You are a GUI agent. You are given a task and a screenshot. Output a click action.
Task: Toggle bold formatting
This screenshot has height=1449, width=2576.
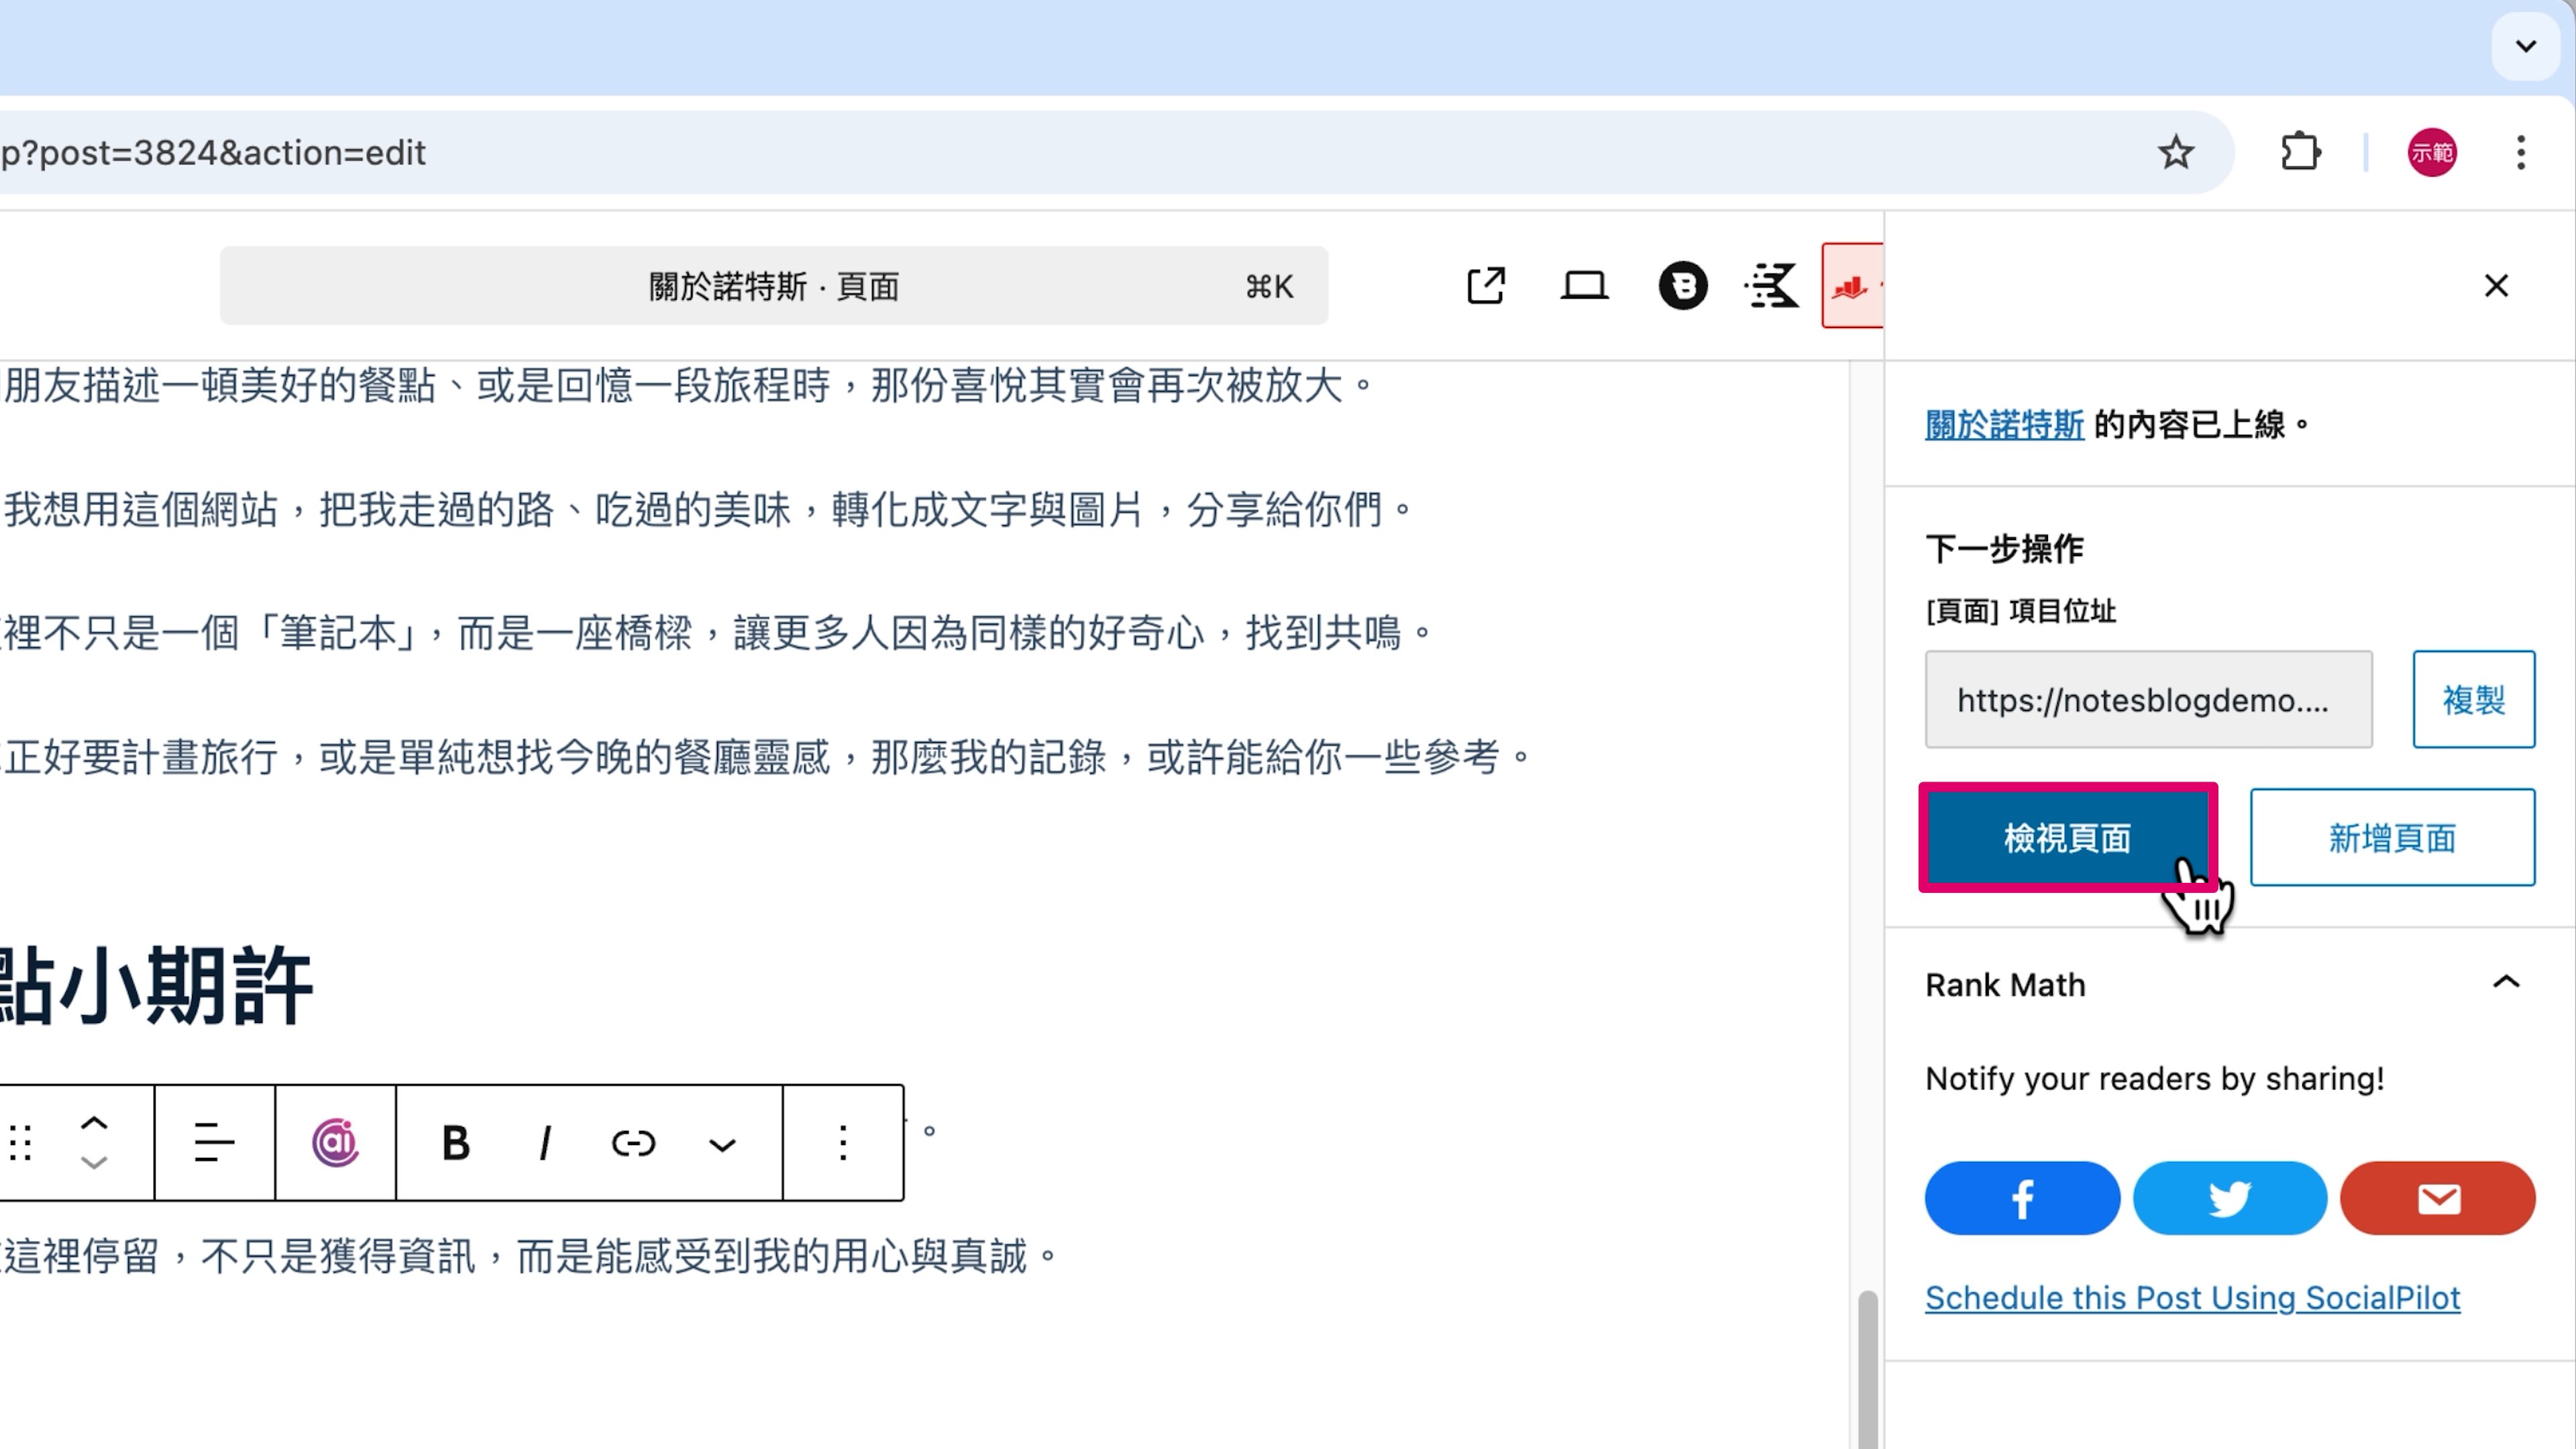tap(456, 1142)
